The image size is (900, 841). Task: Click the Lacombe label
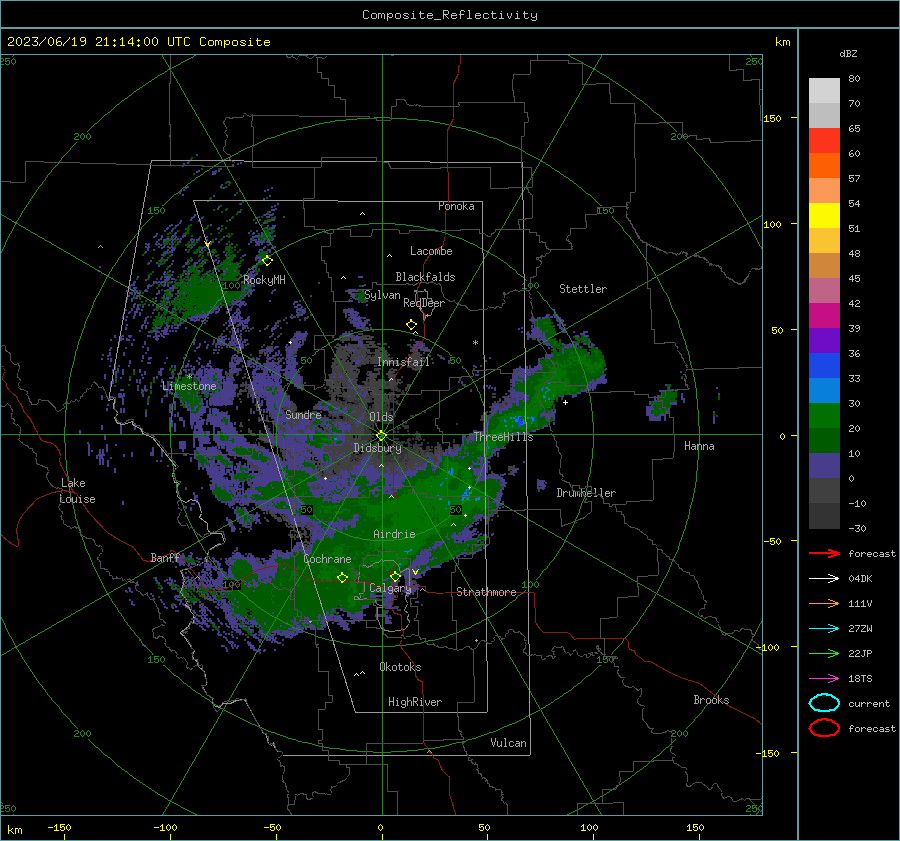coord(431,251)
